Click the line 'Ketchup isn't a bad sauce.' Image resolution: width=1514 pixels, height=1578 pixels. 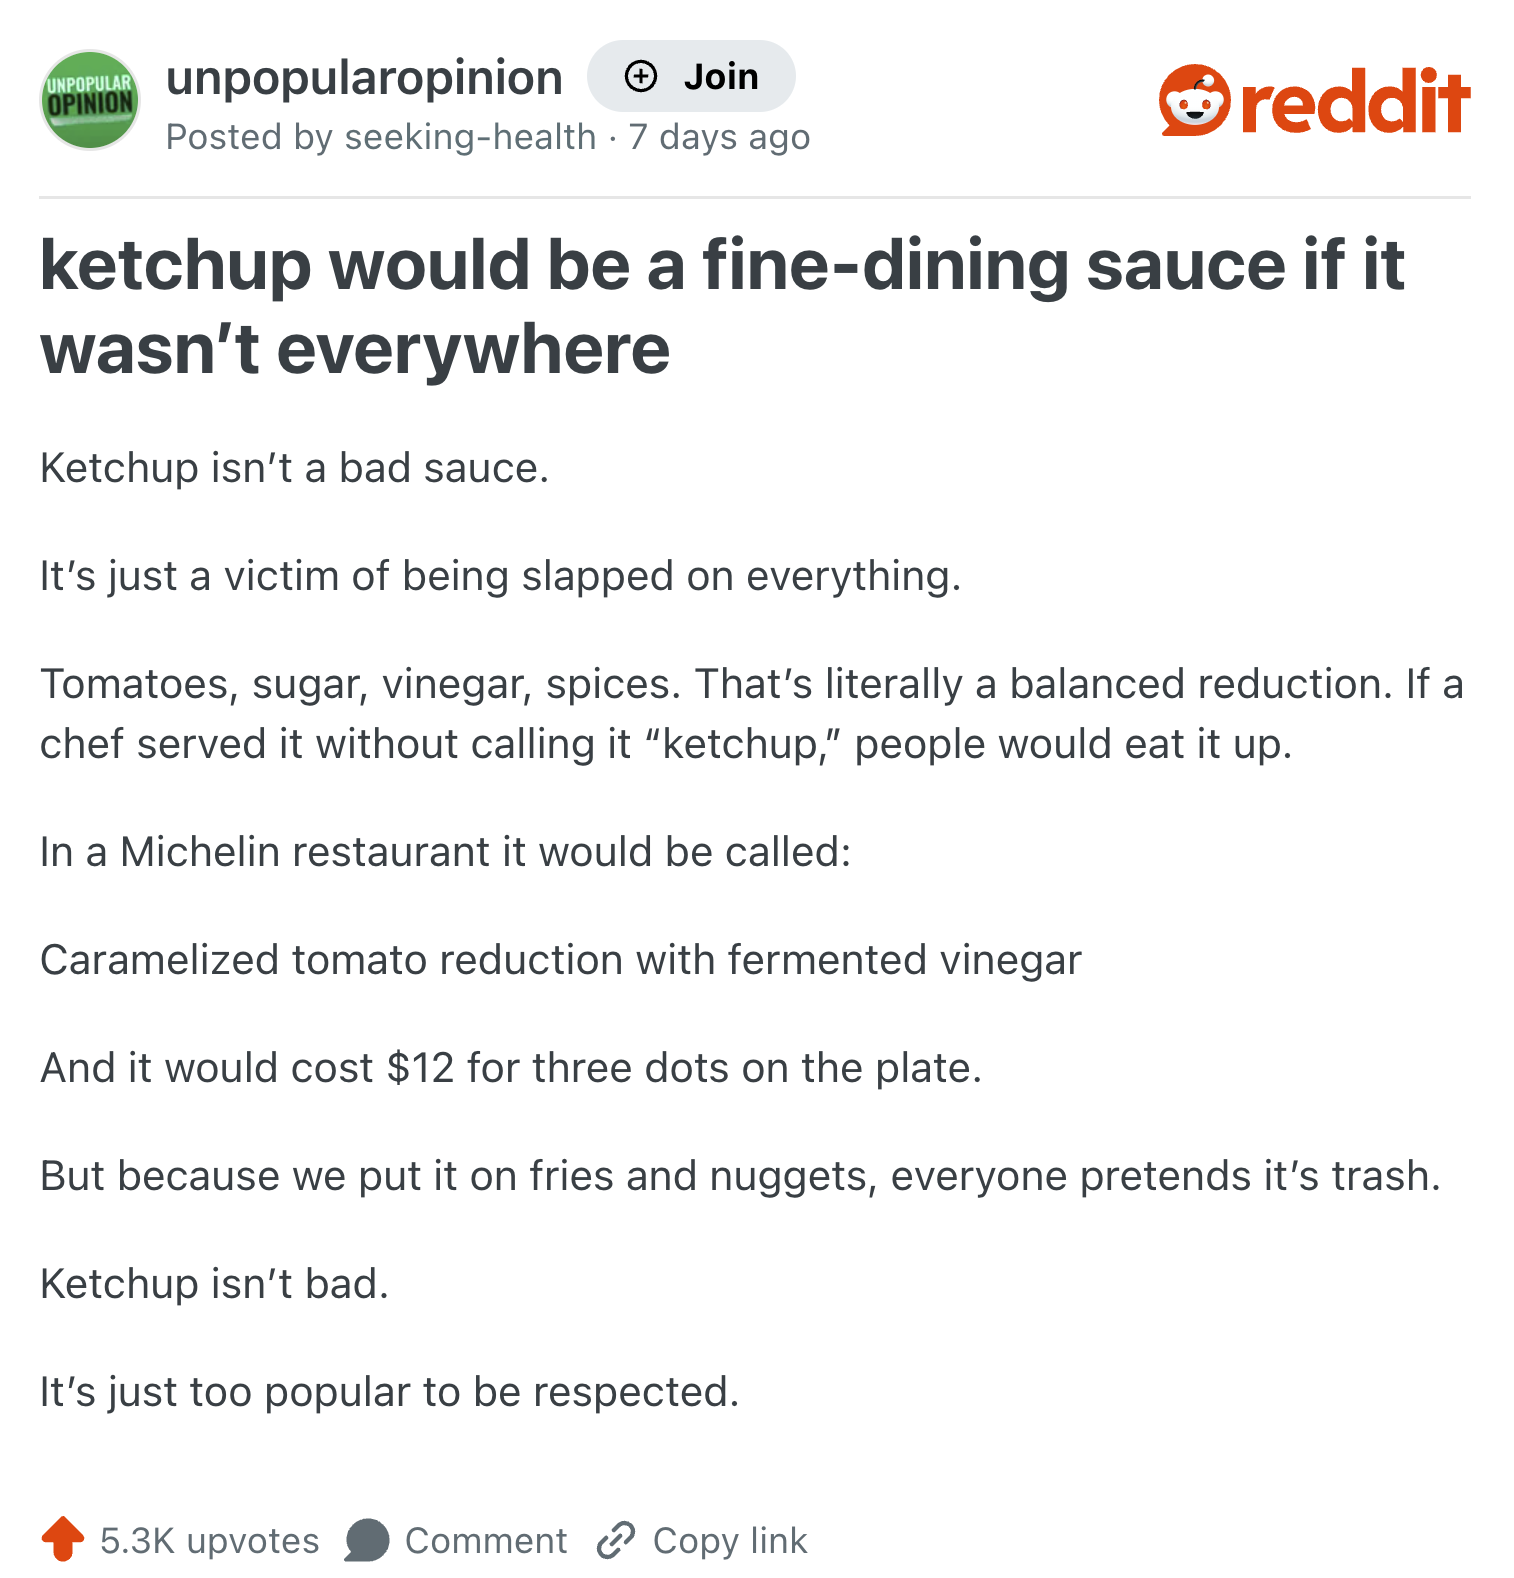pyautogui.click(x=295, y=468)
